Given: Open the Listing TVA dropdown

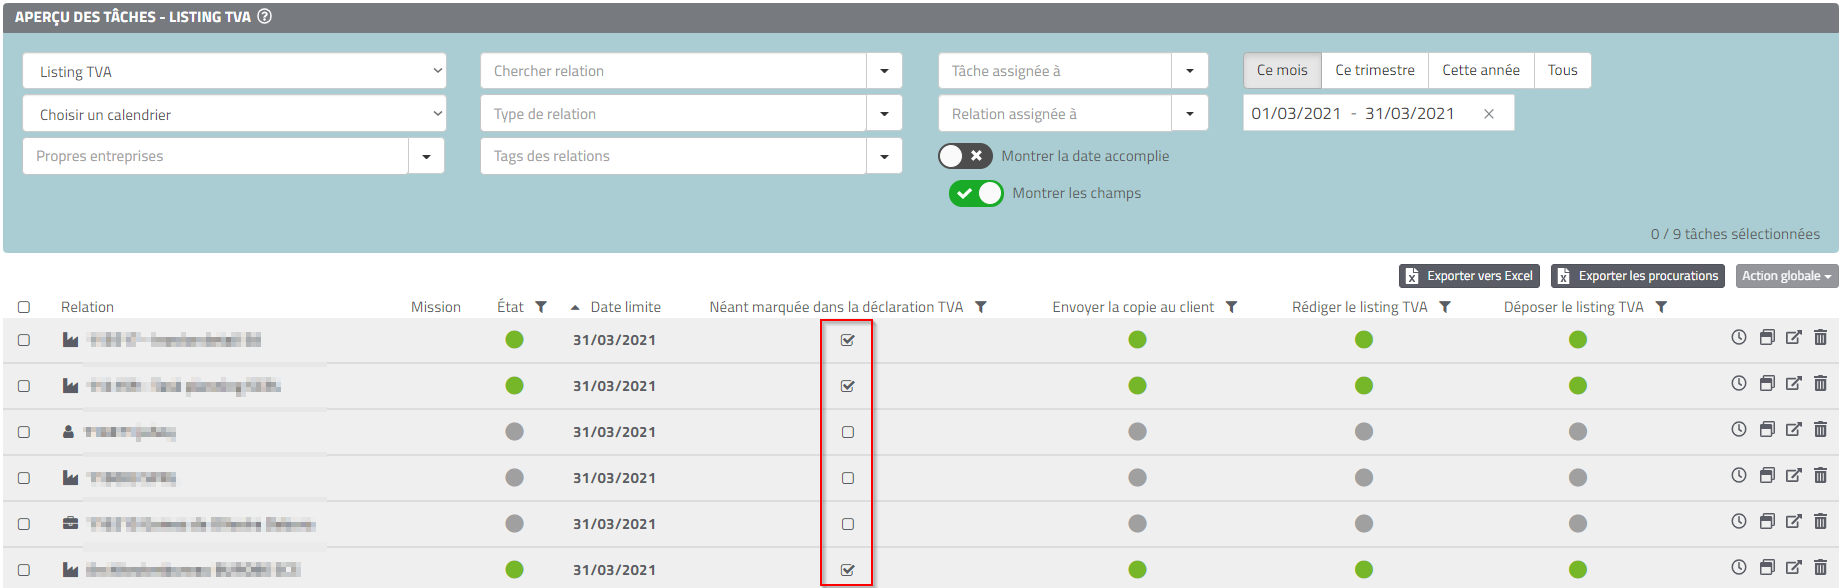Looking at the screenshot, I should click(234, 71).
